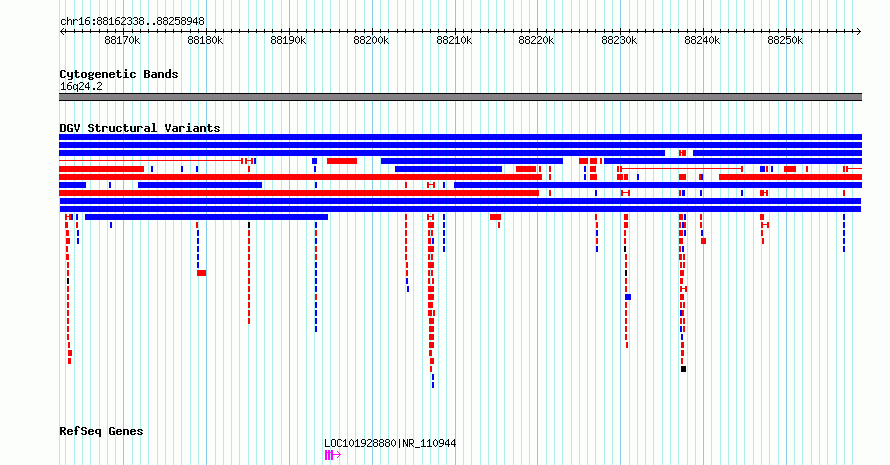Viewport: 890px width, 465px height.
Task: Open the DGV Structural Variants track title
Action: (140, 128)
